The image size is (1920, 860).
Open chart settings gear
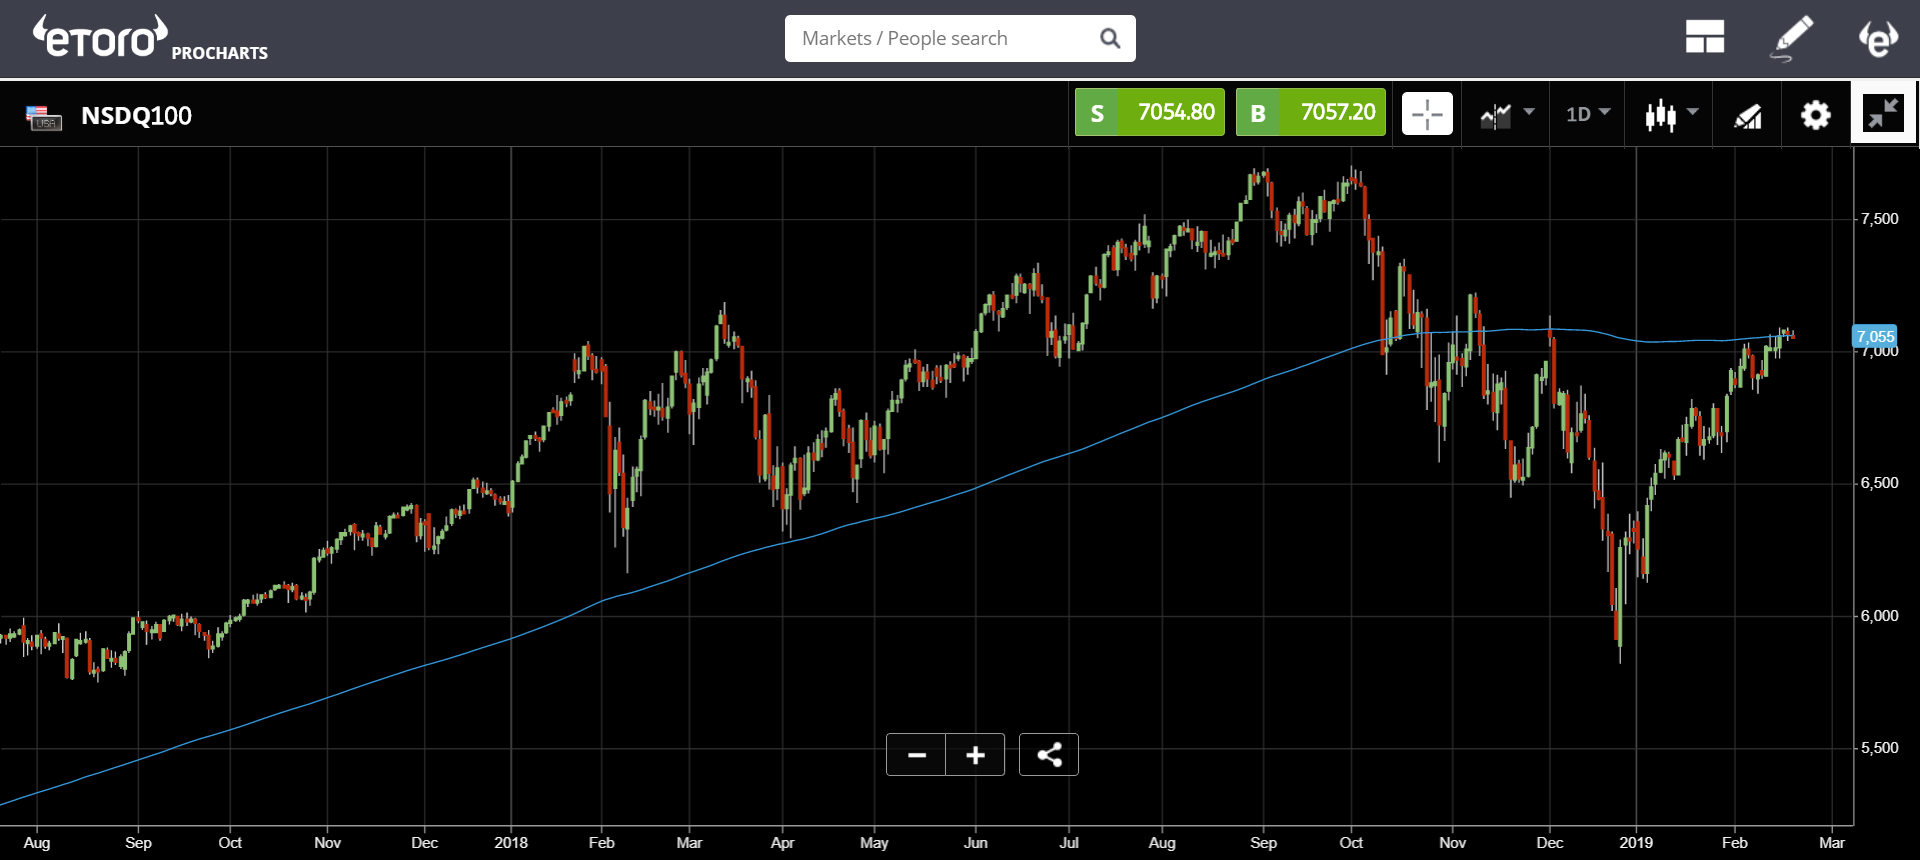point(1815,115)
